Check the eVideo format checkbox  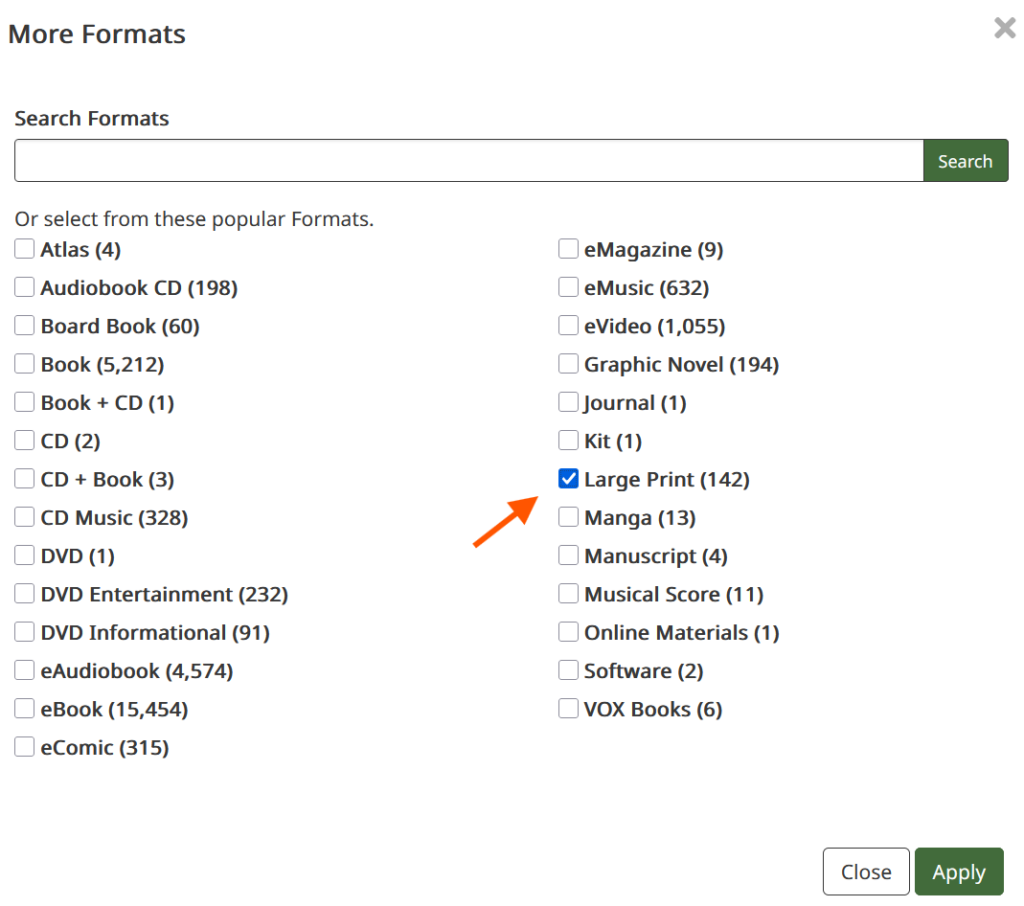[x=568, y=326]
